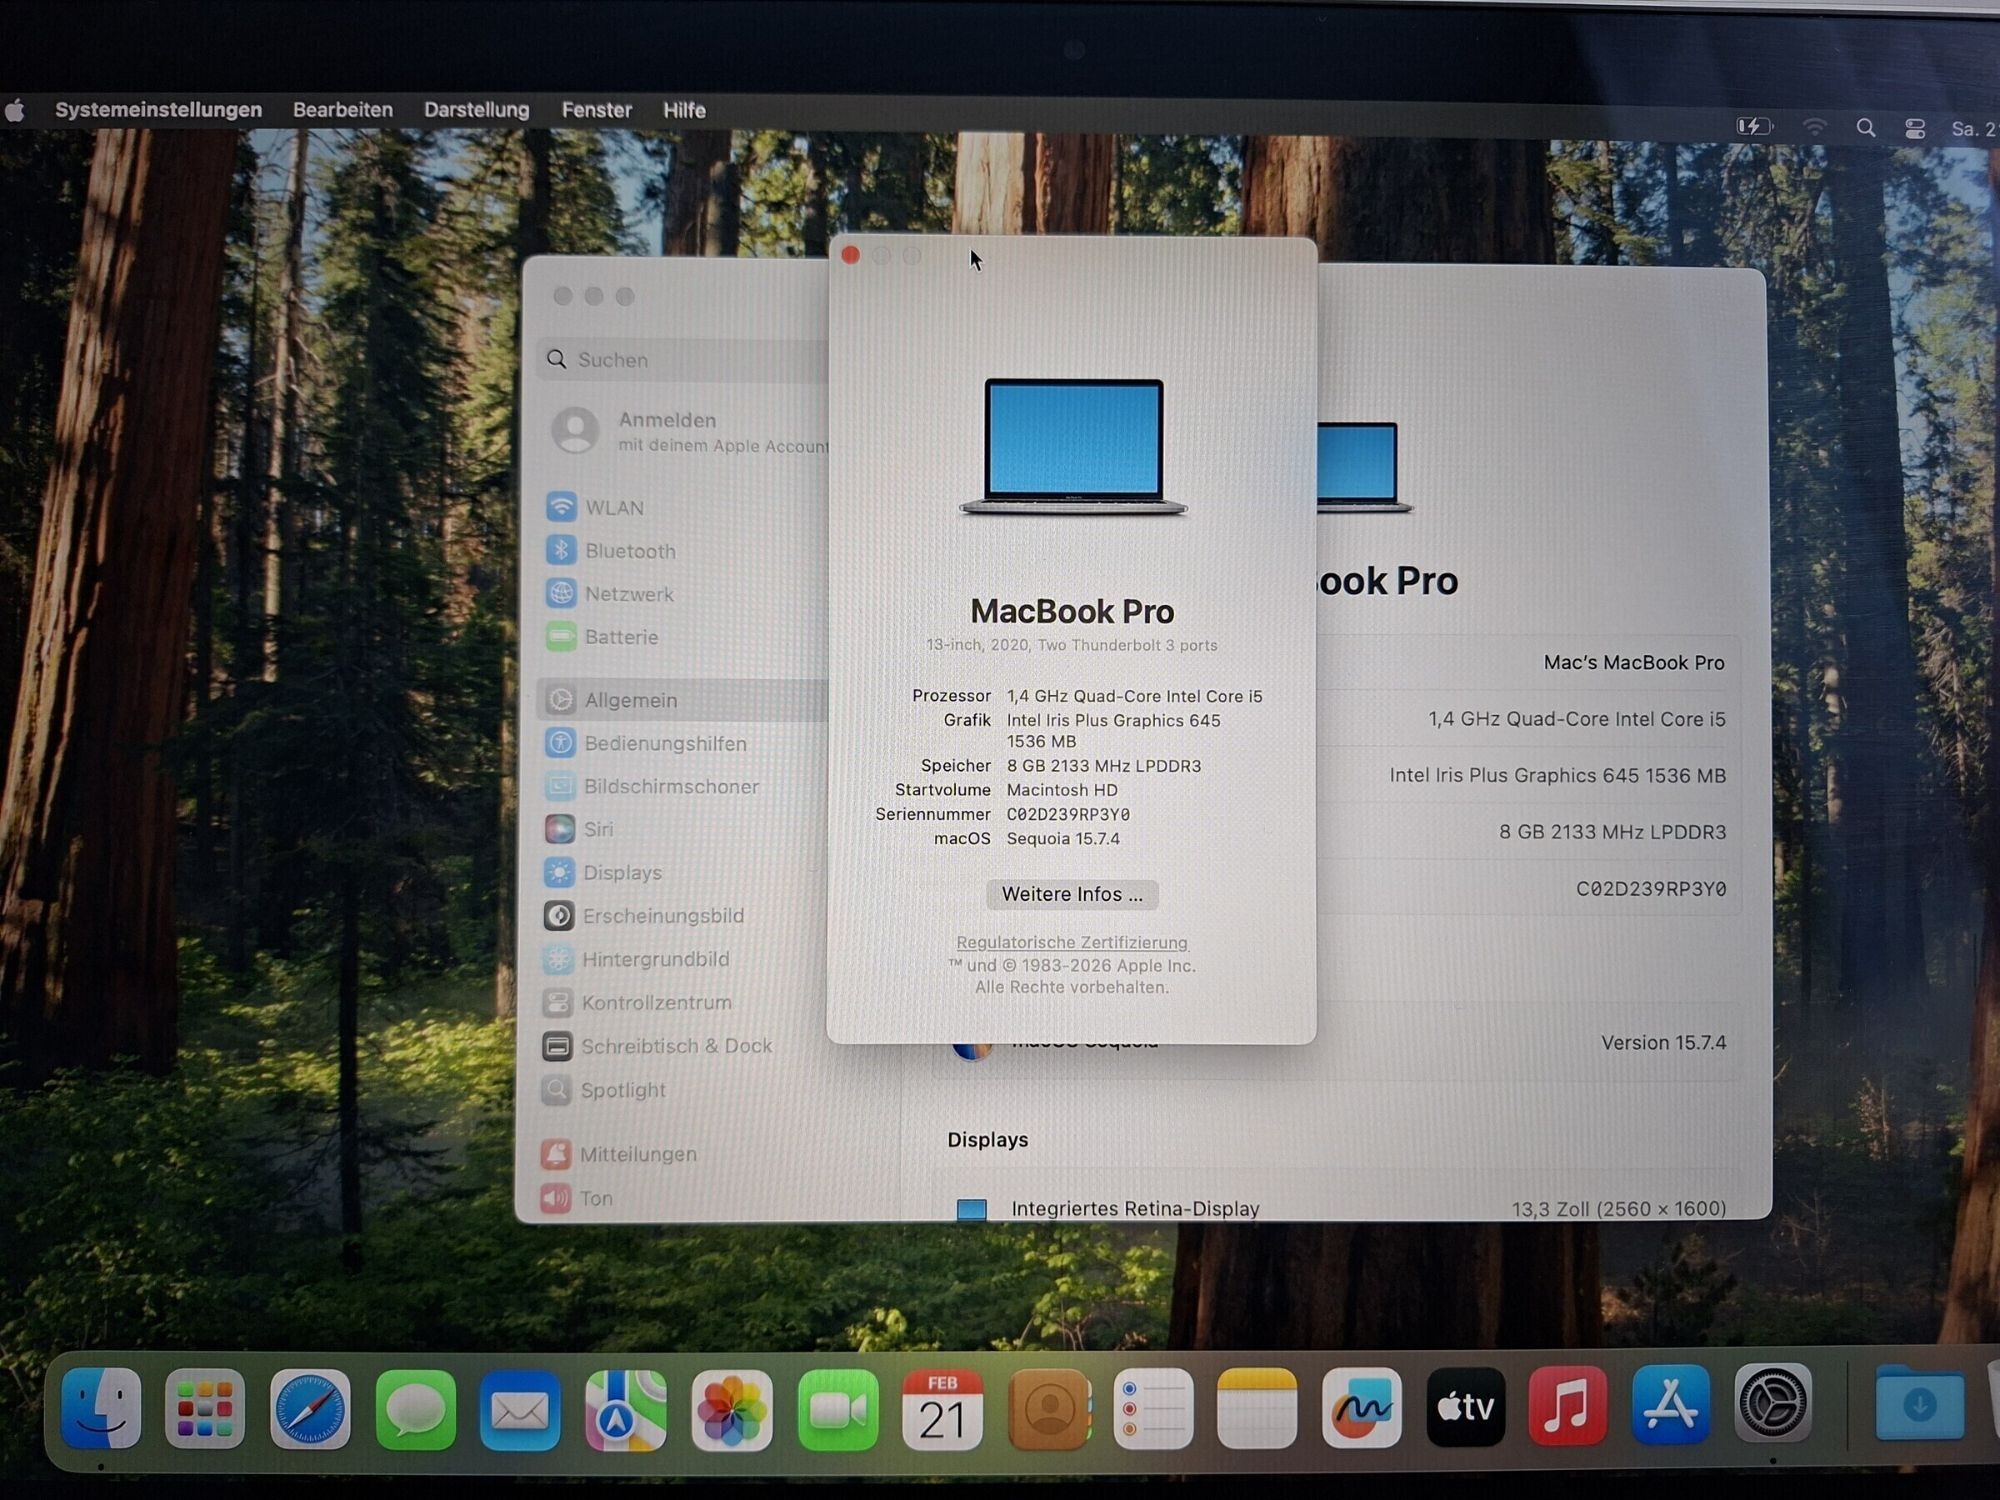Open Regulatorische Zertifizierung link
The height and width of the screenshot is (1500, 2000).
click(x=1072, y=942)
